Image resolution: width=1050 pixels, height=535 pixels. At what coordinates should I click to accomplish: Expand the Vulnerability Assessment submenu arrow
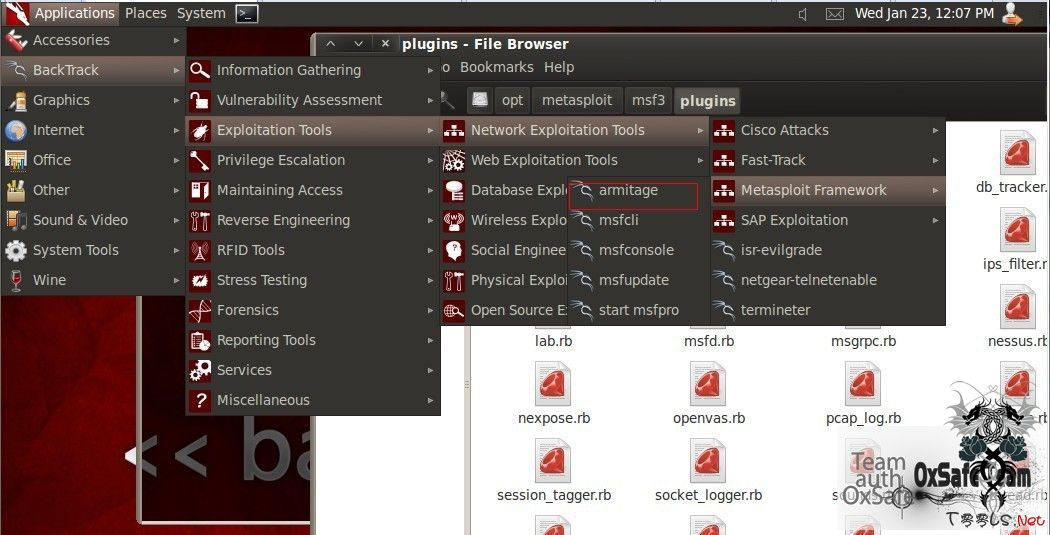click(431, 100)
